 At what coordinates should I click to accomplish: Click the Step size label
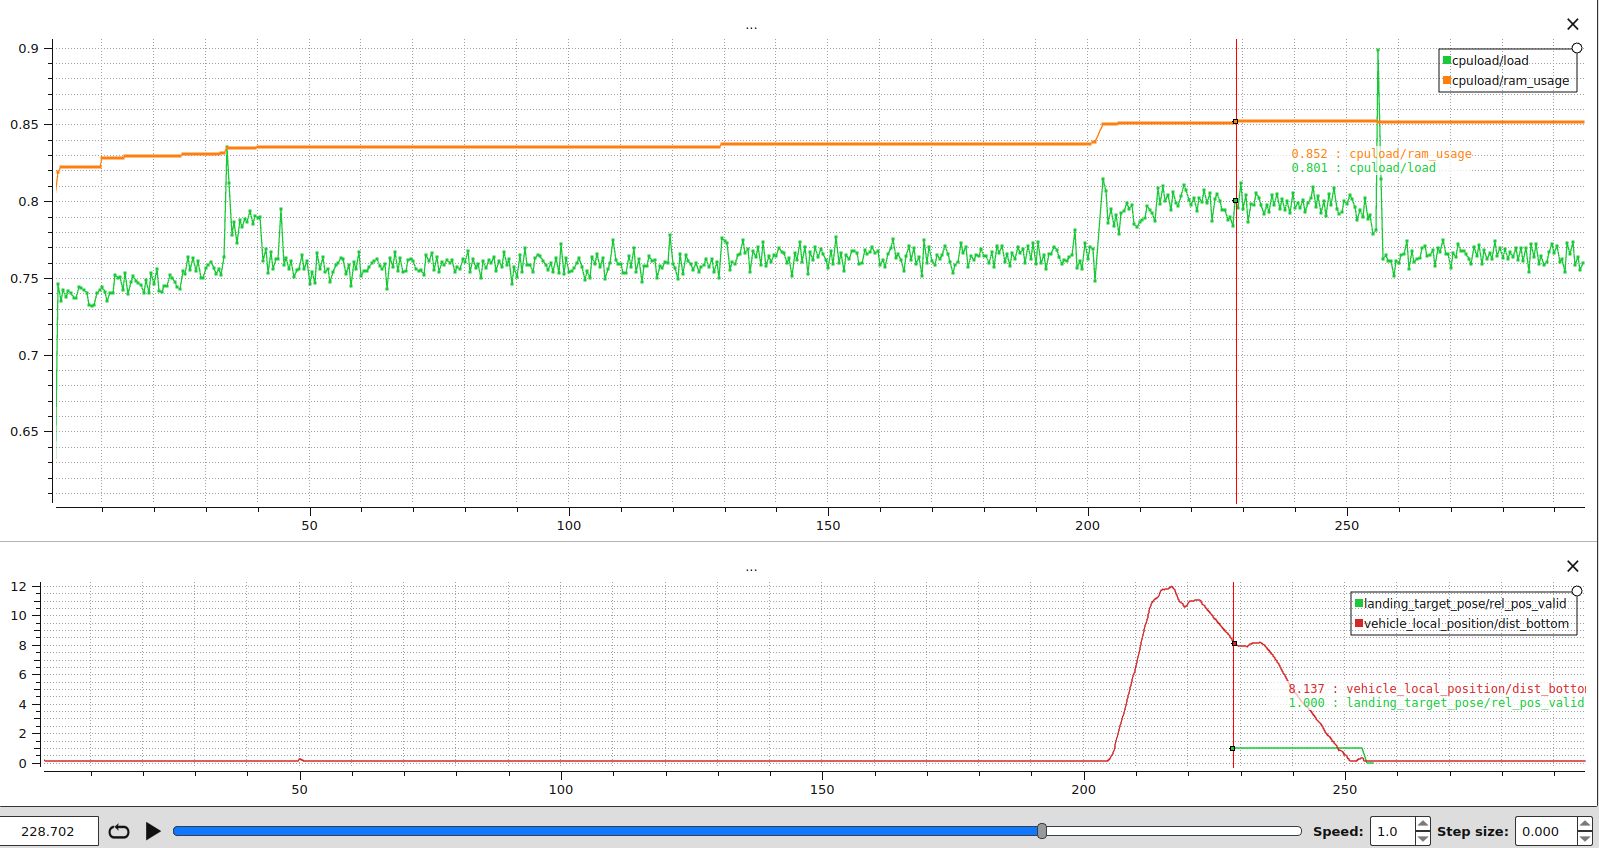[1473, 831]
